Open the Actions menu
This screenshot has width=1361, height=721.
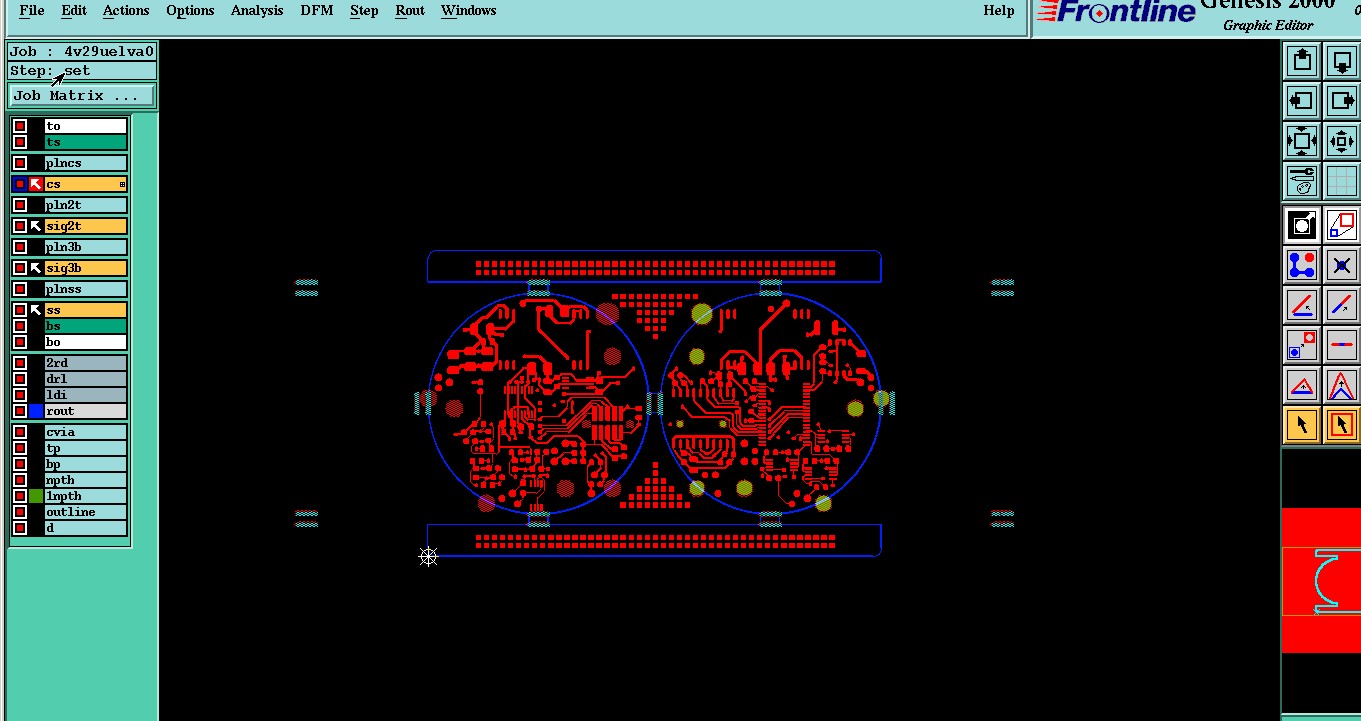(x=126, y=11)
